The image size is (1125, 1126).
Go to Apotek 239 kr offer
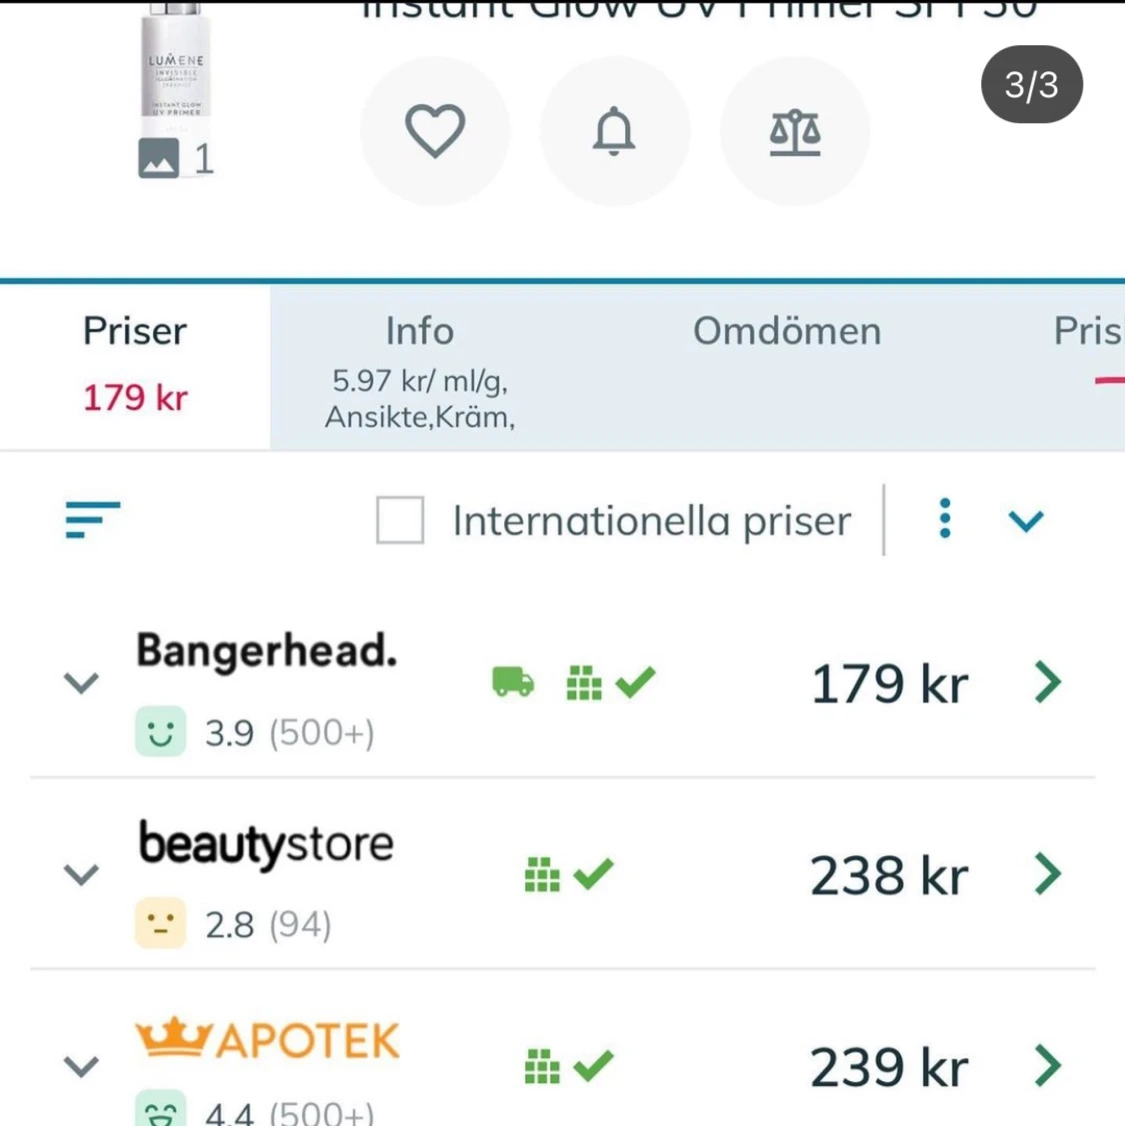click(1047, 1066)
